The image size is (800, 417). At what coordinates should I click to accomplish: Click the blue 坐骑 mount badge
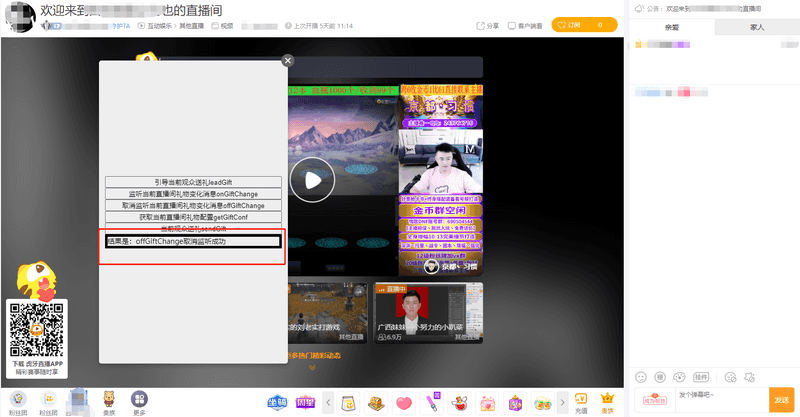coord(277,402)
